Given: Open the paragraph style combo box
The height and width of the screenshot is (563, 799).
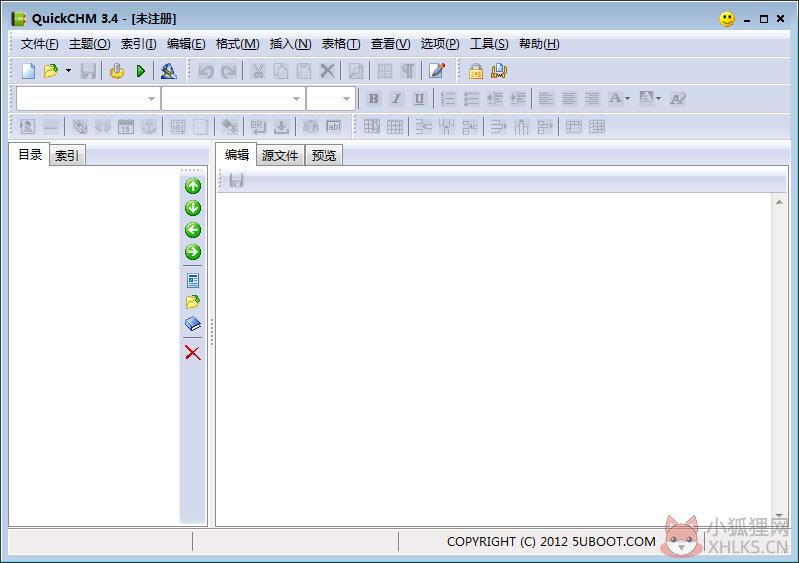Looking at the screenshot, I should point(88,99).
